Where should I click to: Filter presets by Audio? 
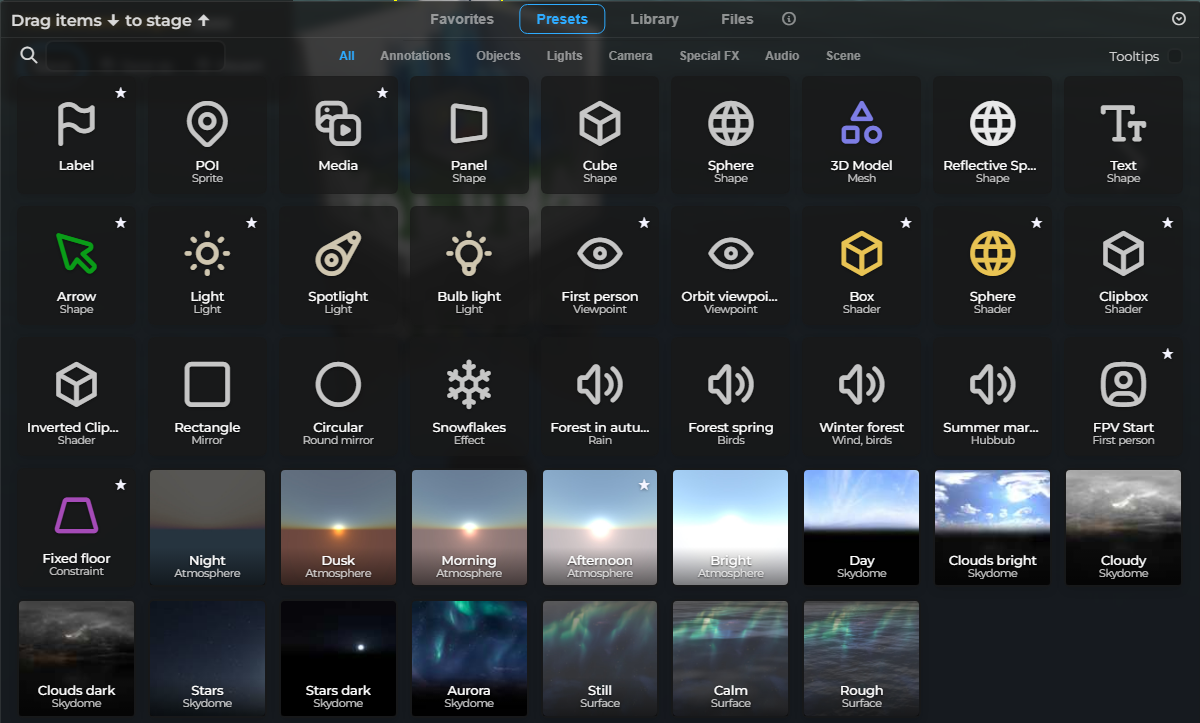pyautogui.click(x=782, y=56)
